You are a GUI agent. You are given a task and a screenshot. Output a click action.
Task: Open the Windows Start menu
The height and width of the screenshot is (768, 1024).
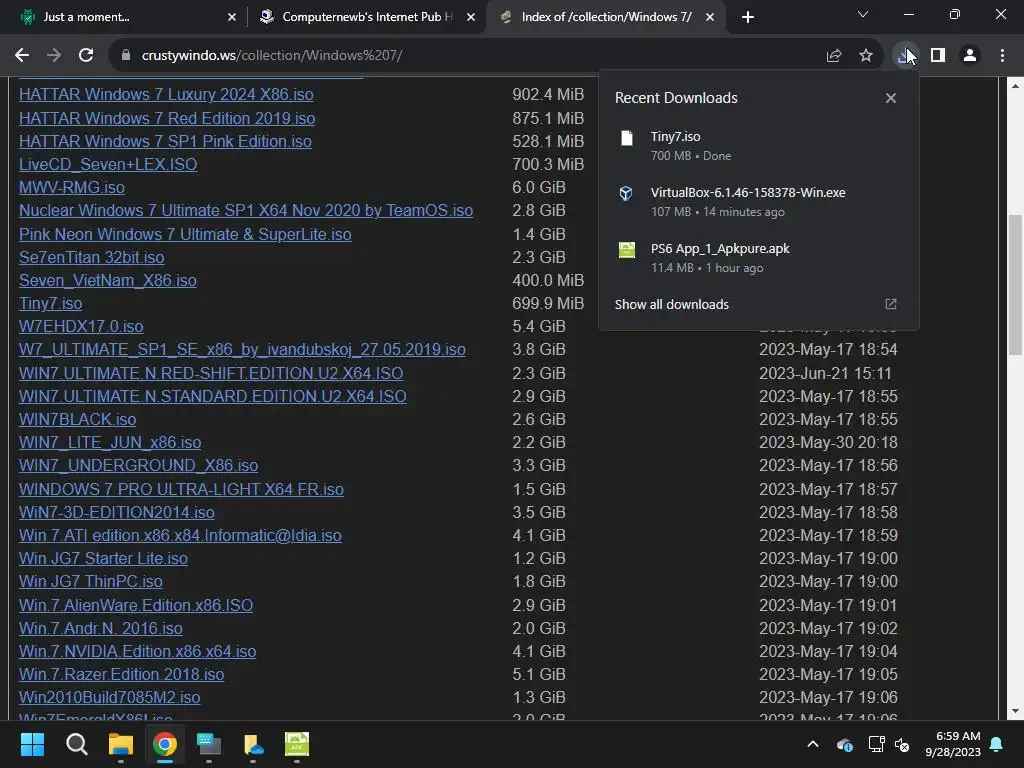(x=32, y=744)
